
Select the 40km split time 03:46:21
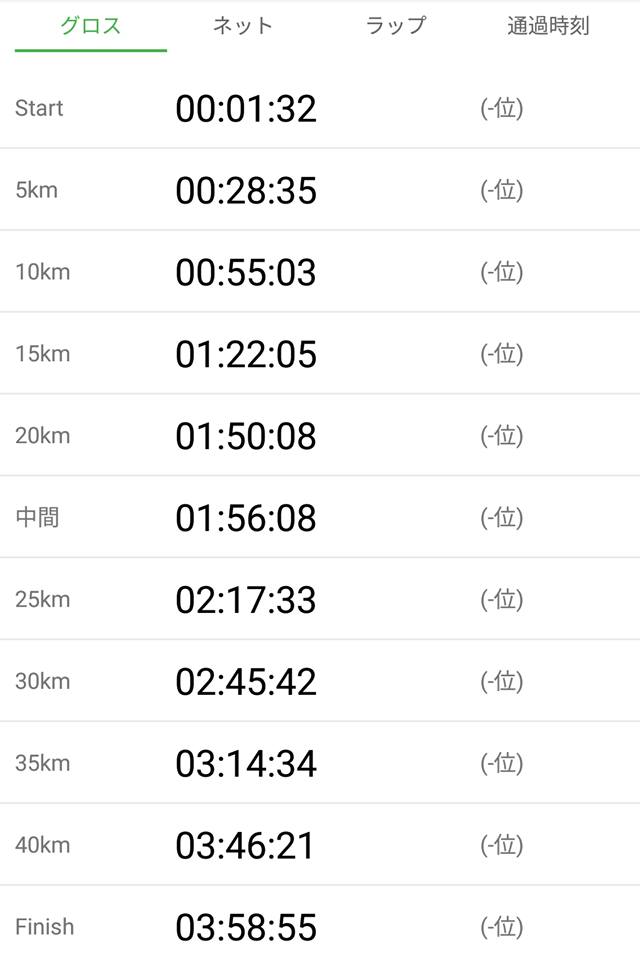pos(245,846)
